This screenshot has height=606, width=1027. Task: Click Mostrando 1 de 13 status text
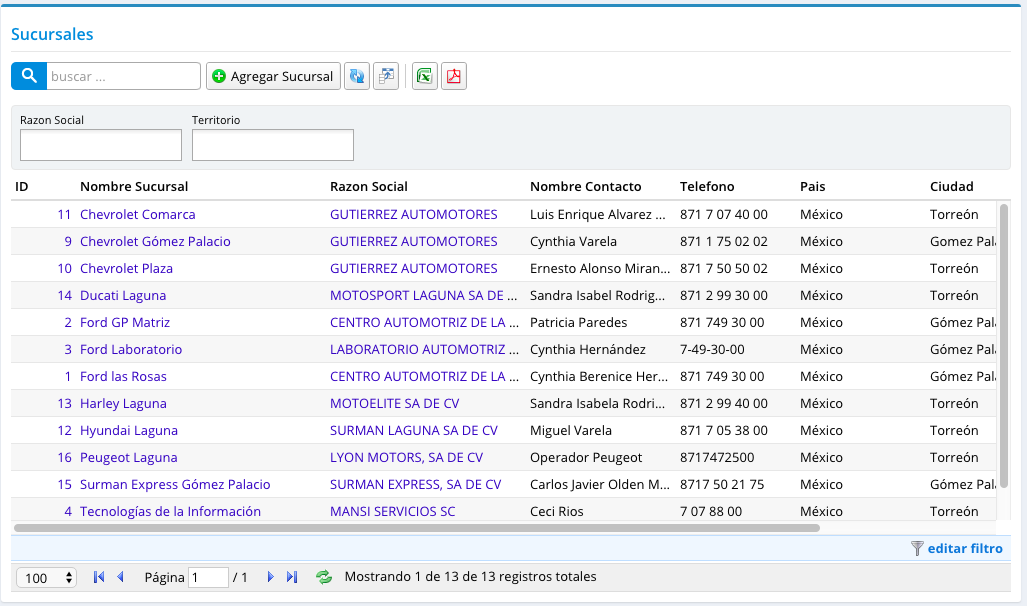tap(470, 577)
